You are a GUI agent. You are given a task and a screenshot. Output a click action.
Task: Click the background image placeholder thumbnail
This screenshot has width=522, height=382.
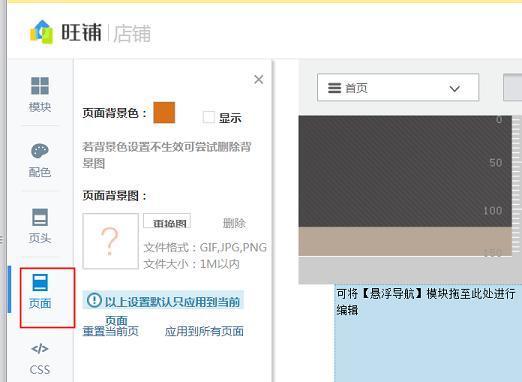tap(110, 241)
